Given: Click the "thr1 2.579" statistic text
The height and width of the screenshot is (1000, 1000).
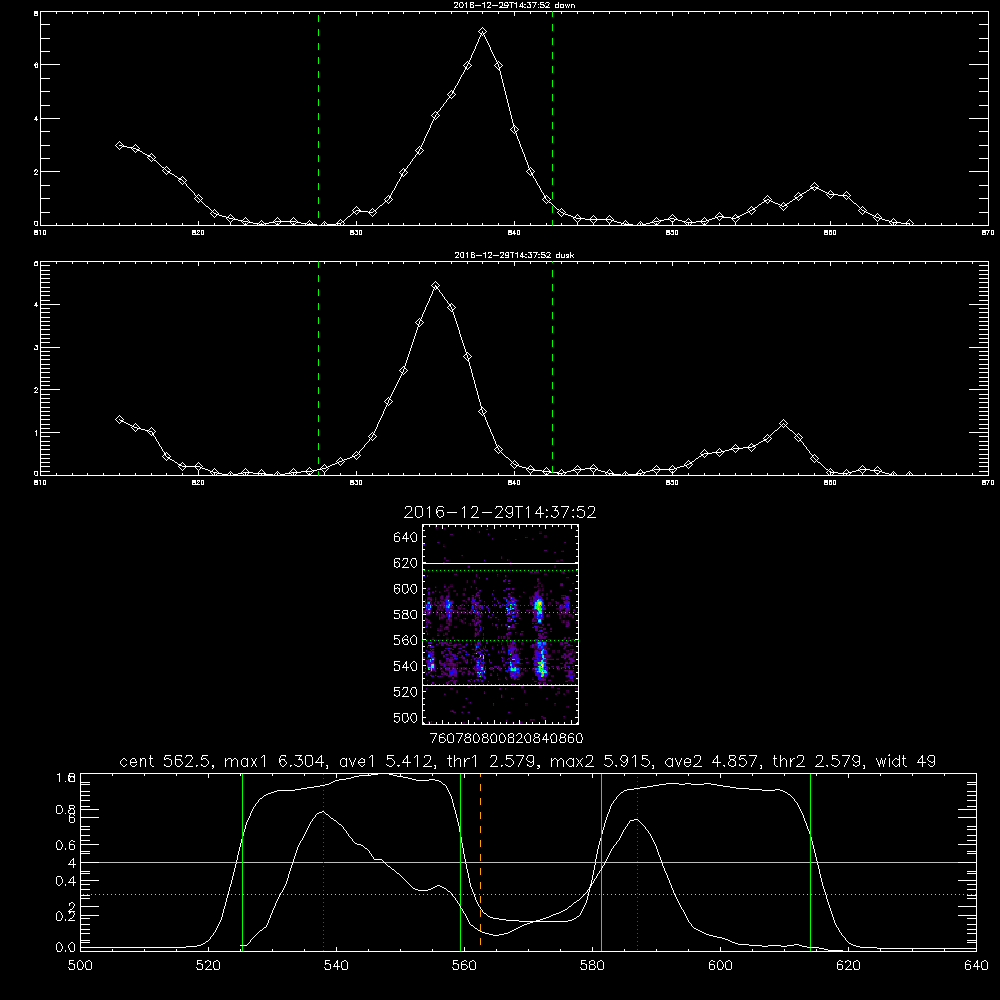Looking at the screenshot, I should [x=489, y=761].
